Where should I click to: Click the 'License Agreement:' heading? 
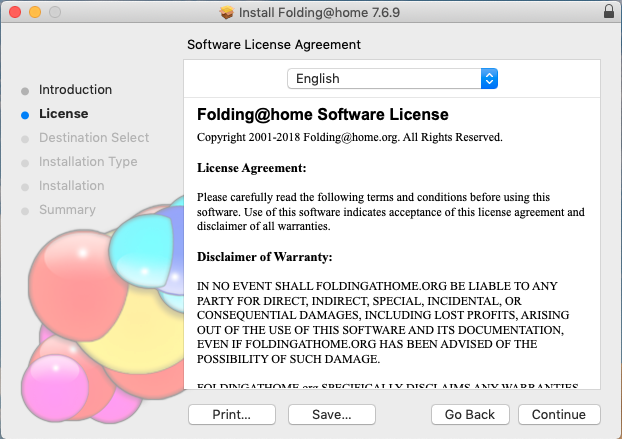point(251,168)
